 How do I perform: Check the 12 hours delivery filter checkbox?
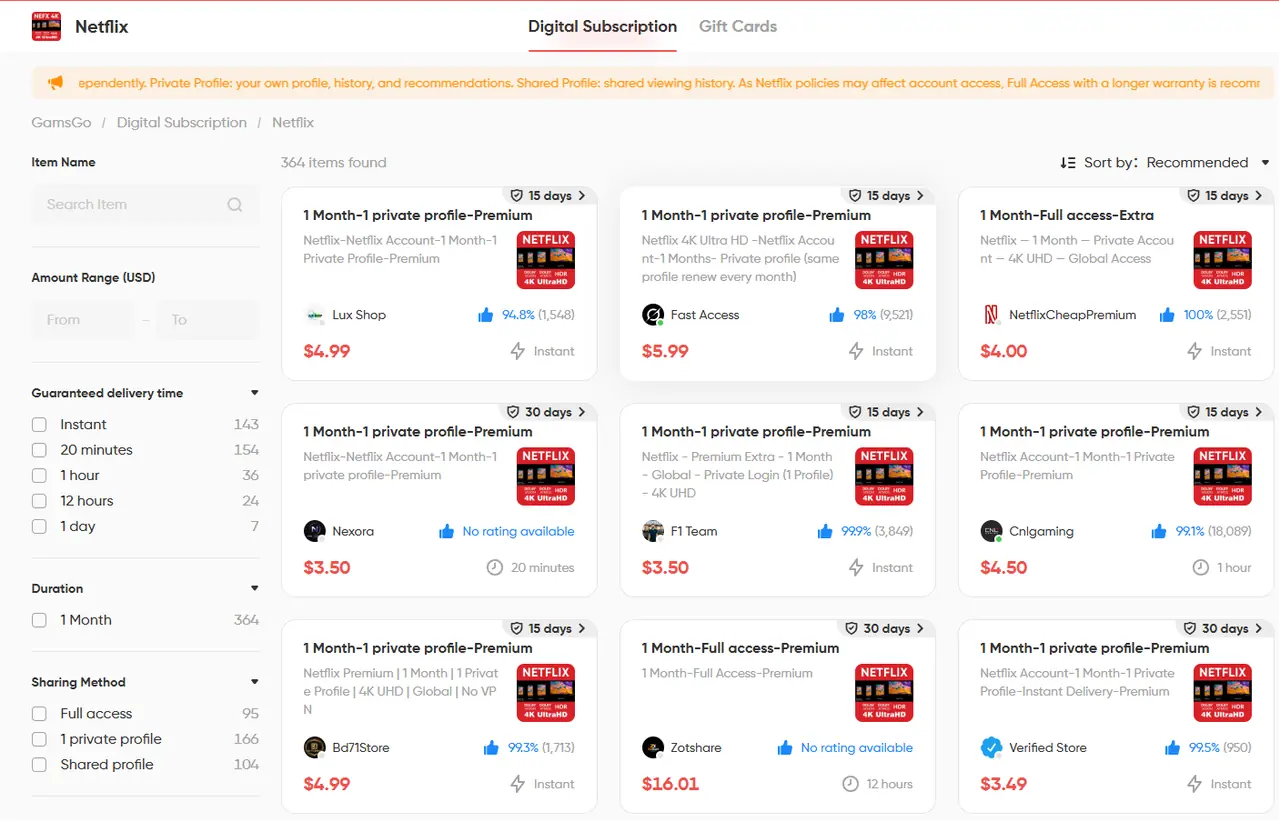39,501
